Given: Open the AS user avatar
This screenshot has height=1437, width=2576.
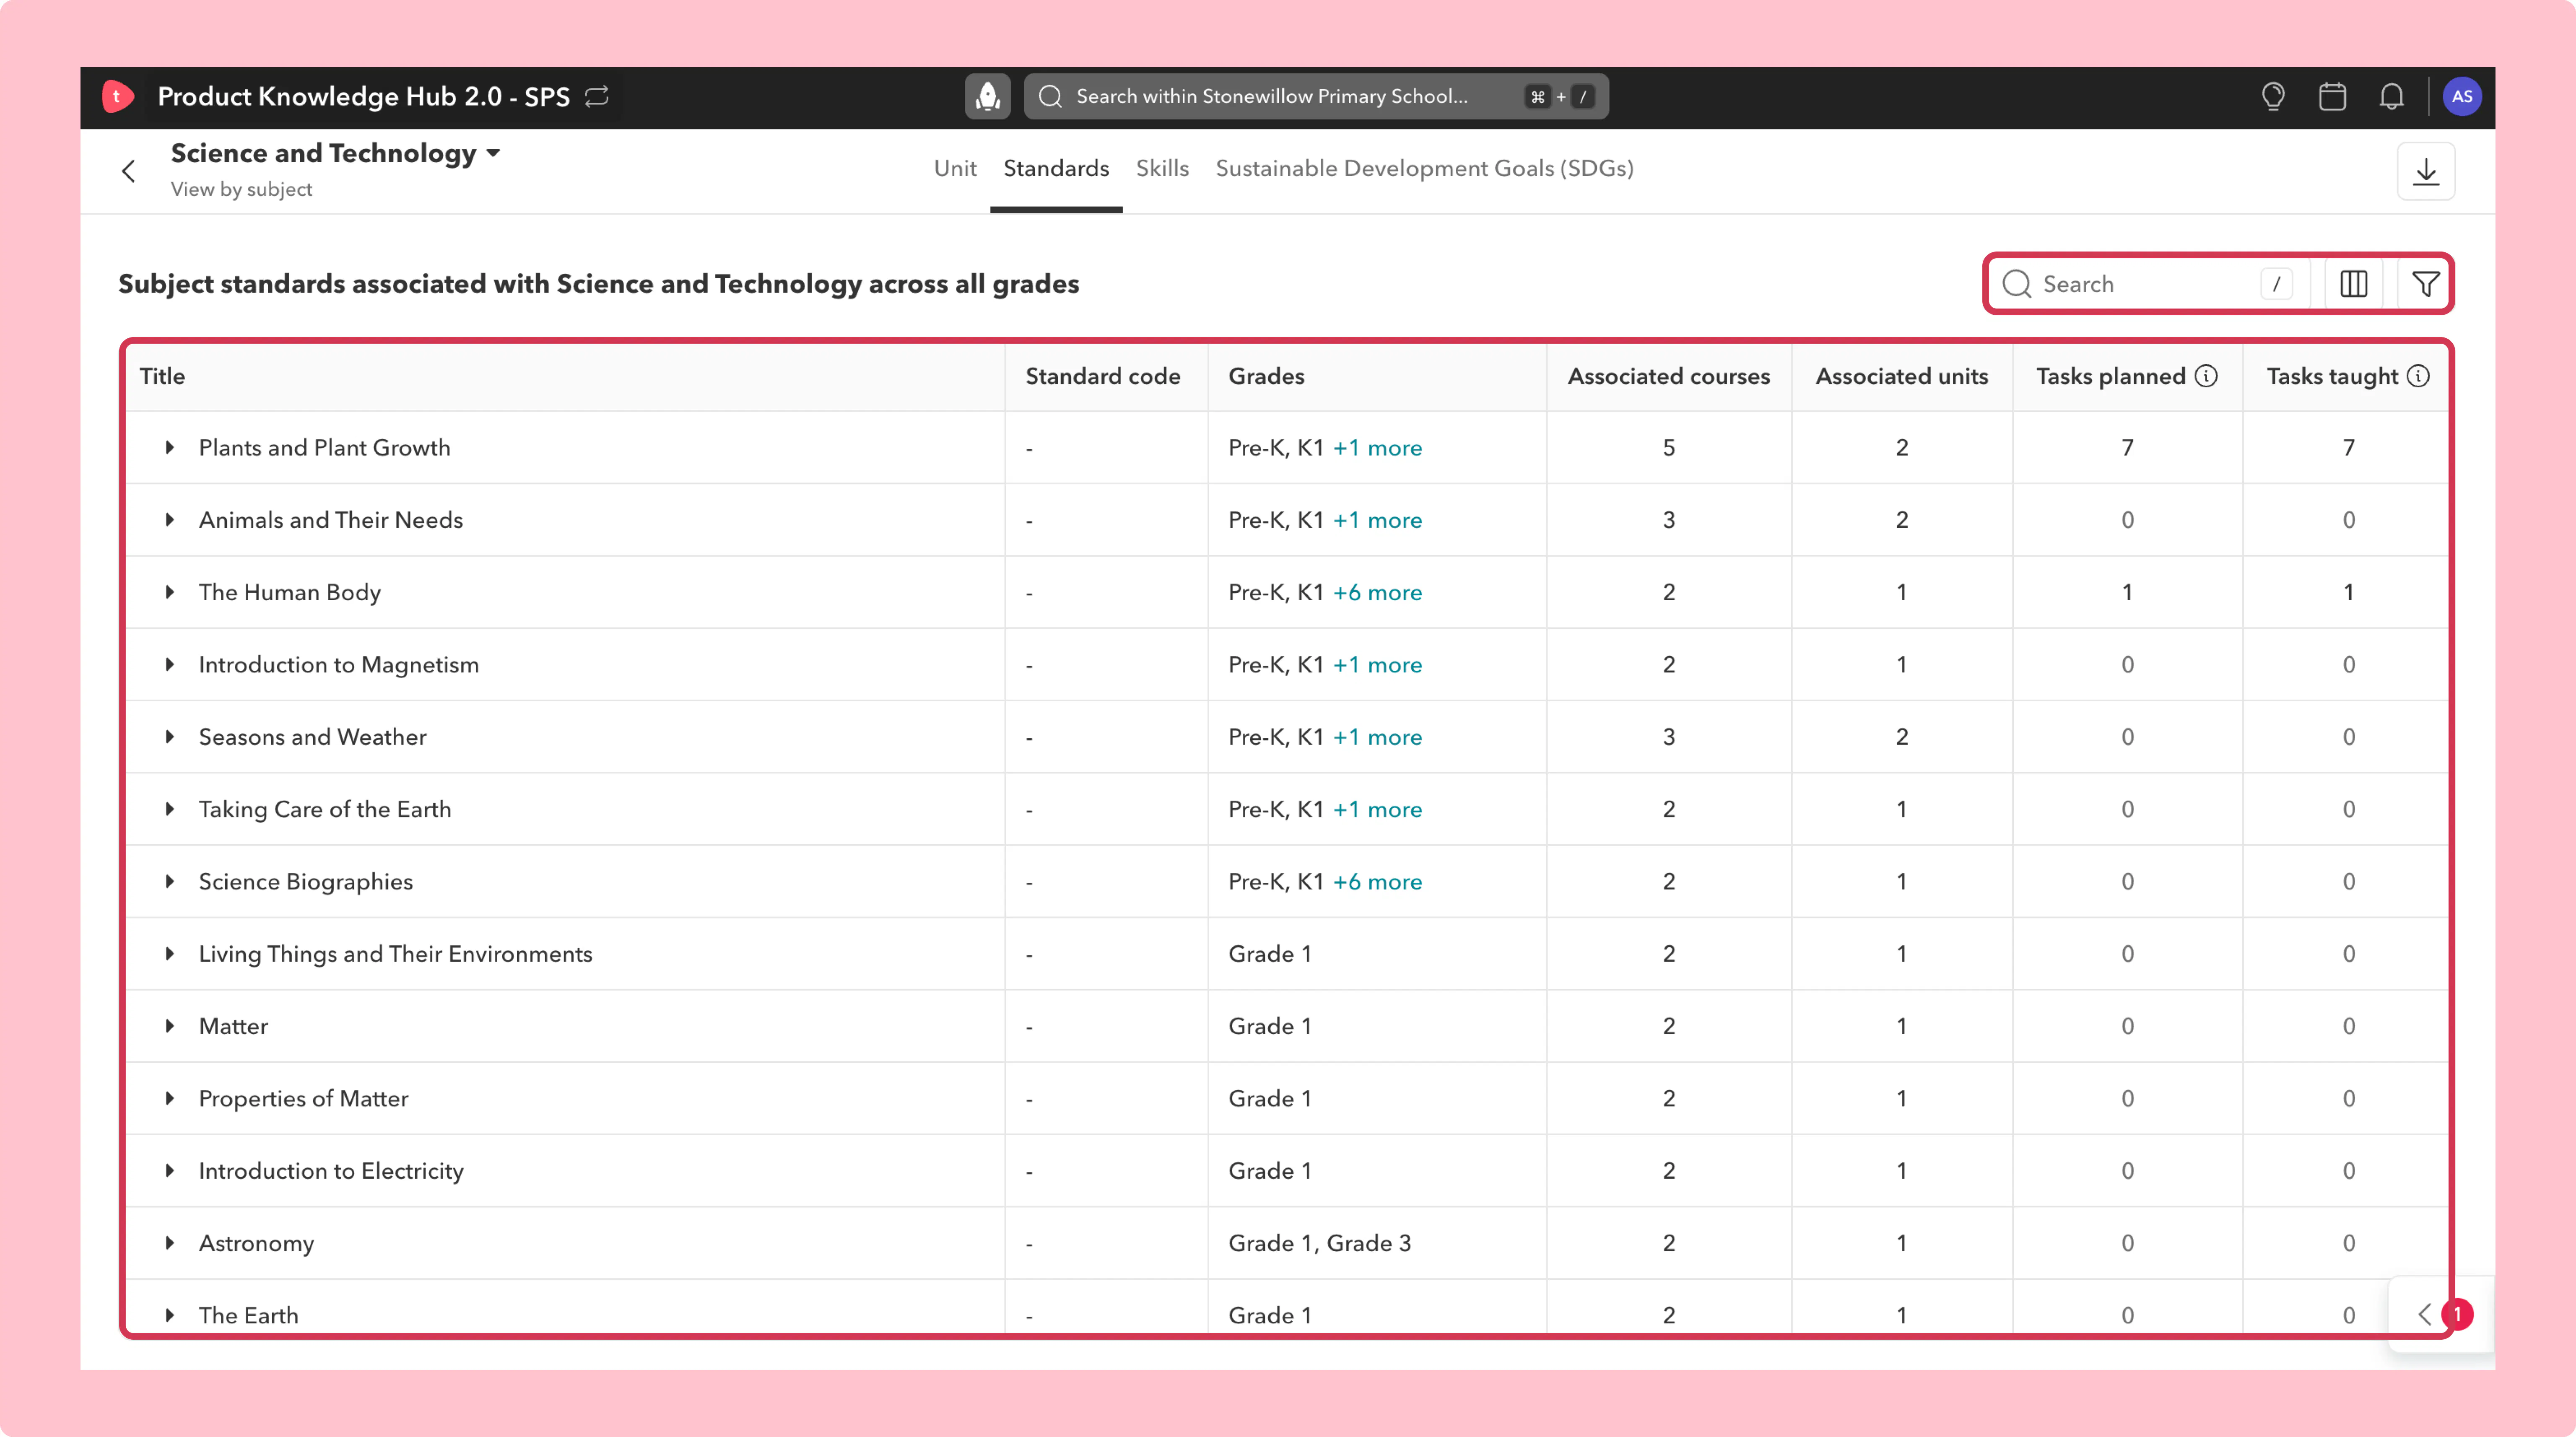Looking at the screenshot, I should [2461, 96].
